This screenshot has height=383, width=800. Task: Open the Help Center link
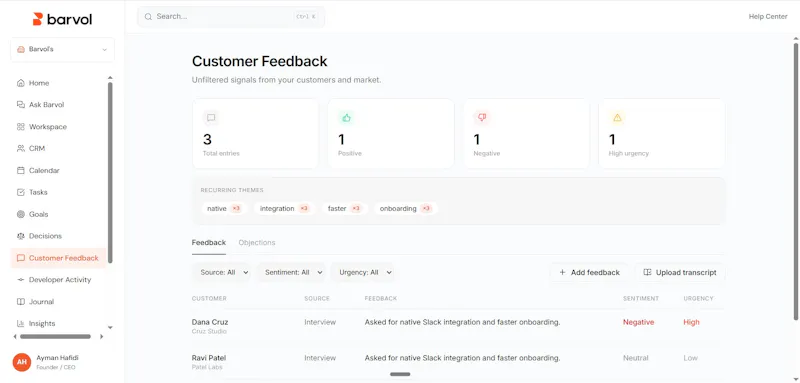click(768, 17)
